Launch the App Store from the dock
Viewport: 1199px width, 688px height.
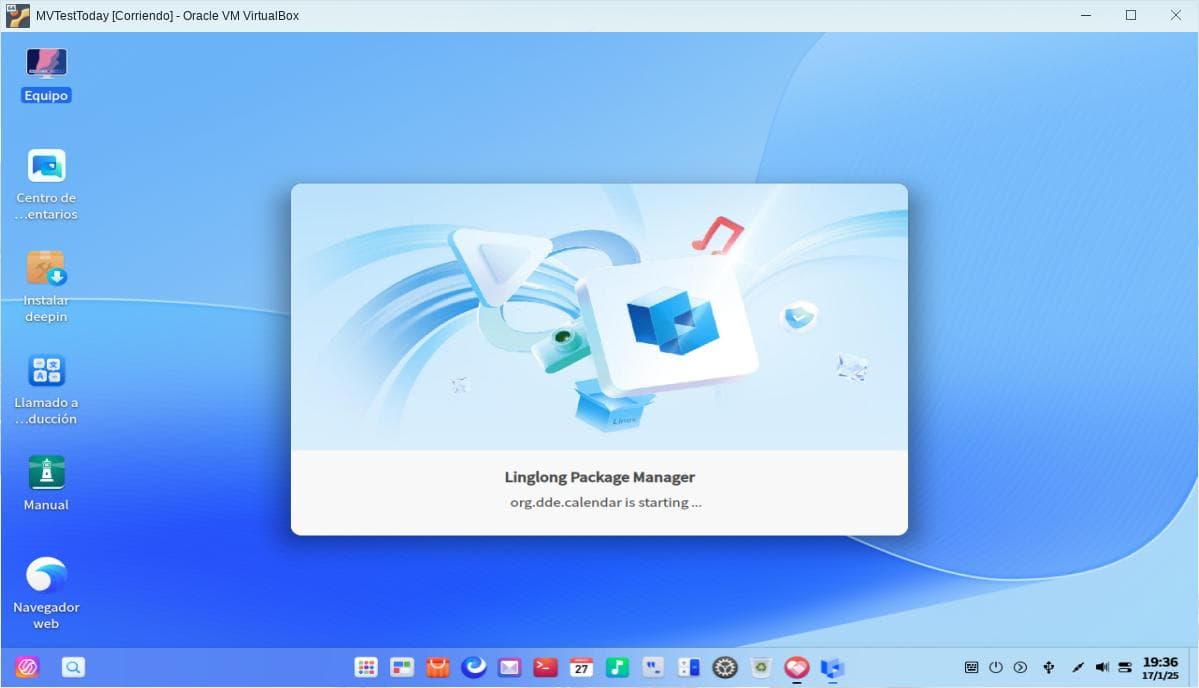coord(437,667)
